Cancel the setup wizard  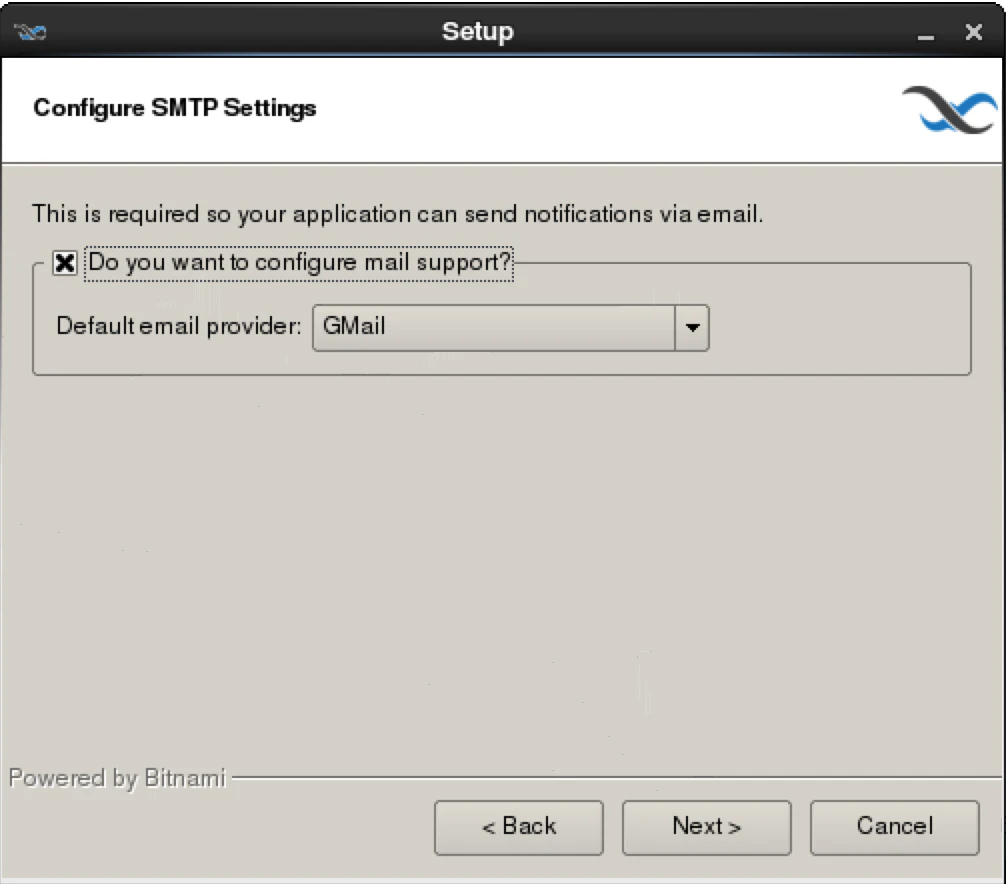pos(894,828)
